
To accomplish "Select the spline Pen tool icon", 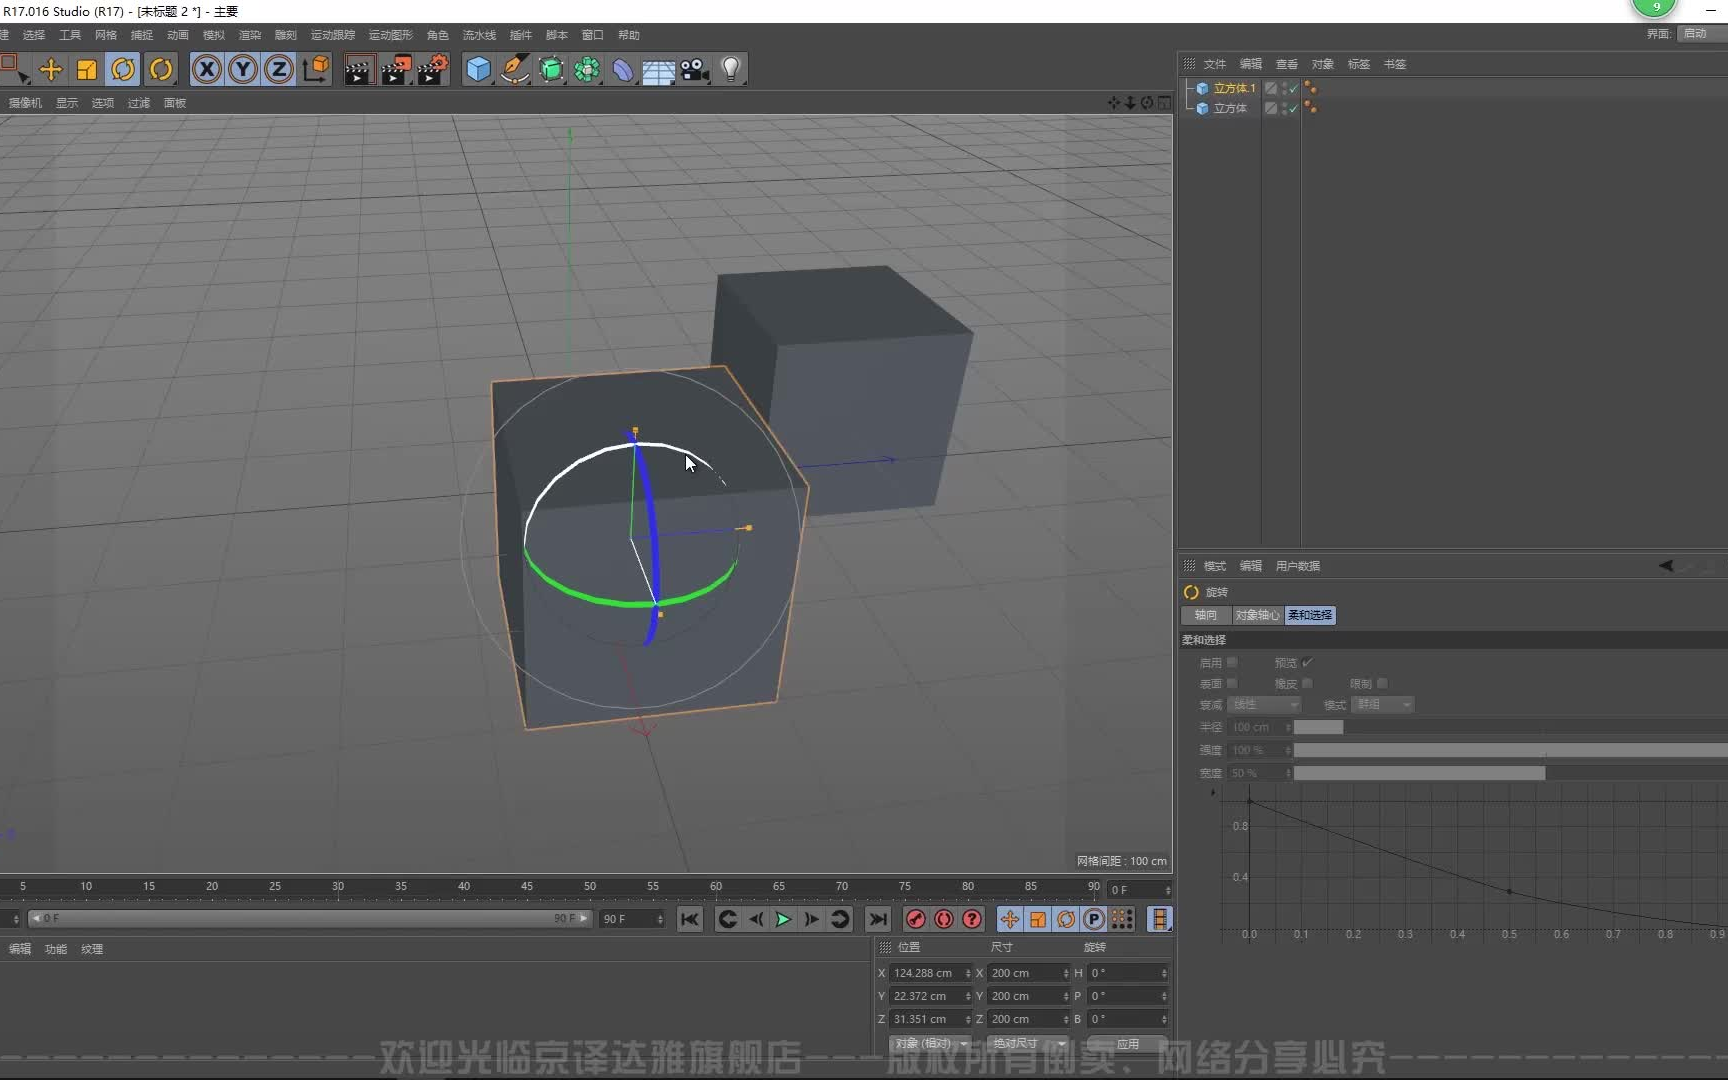I will pos(514,69).
